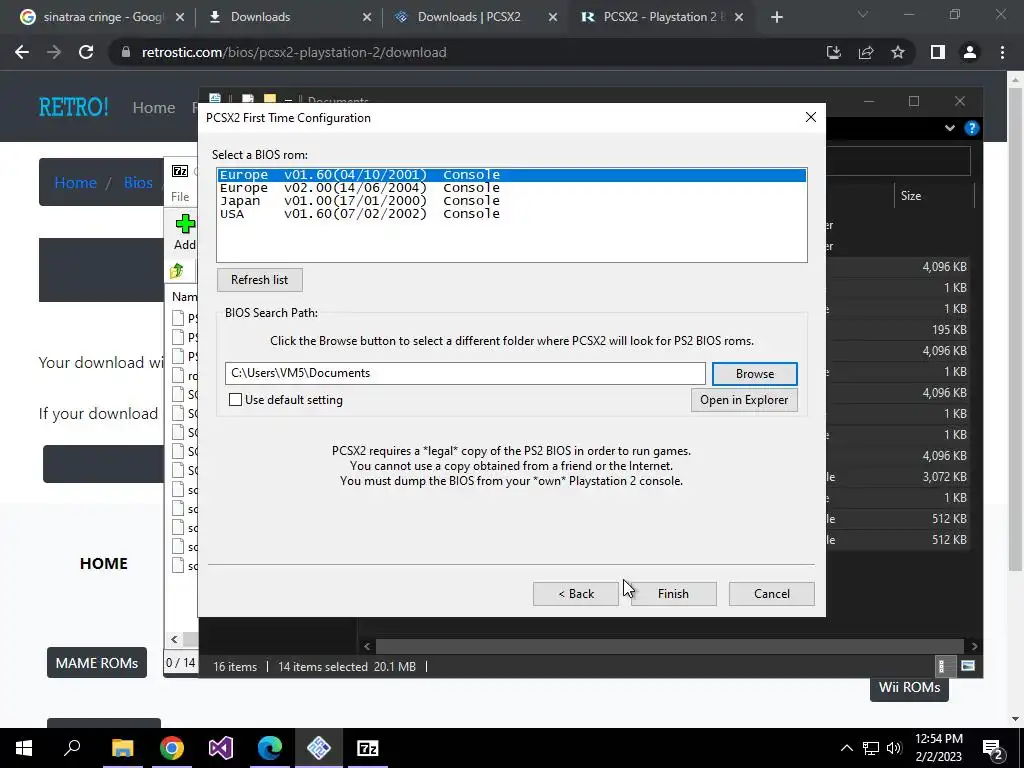The image size is (1024, 768).
Task: Open Chrome three-dot menu
Action: pyautogui.click(x=1002, y=52)
